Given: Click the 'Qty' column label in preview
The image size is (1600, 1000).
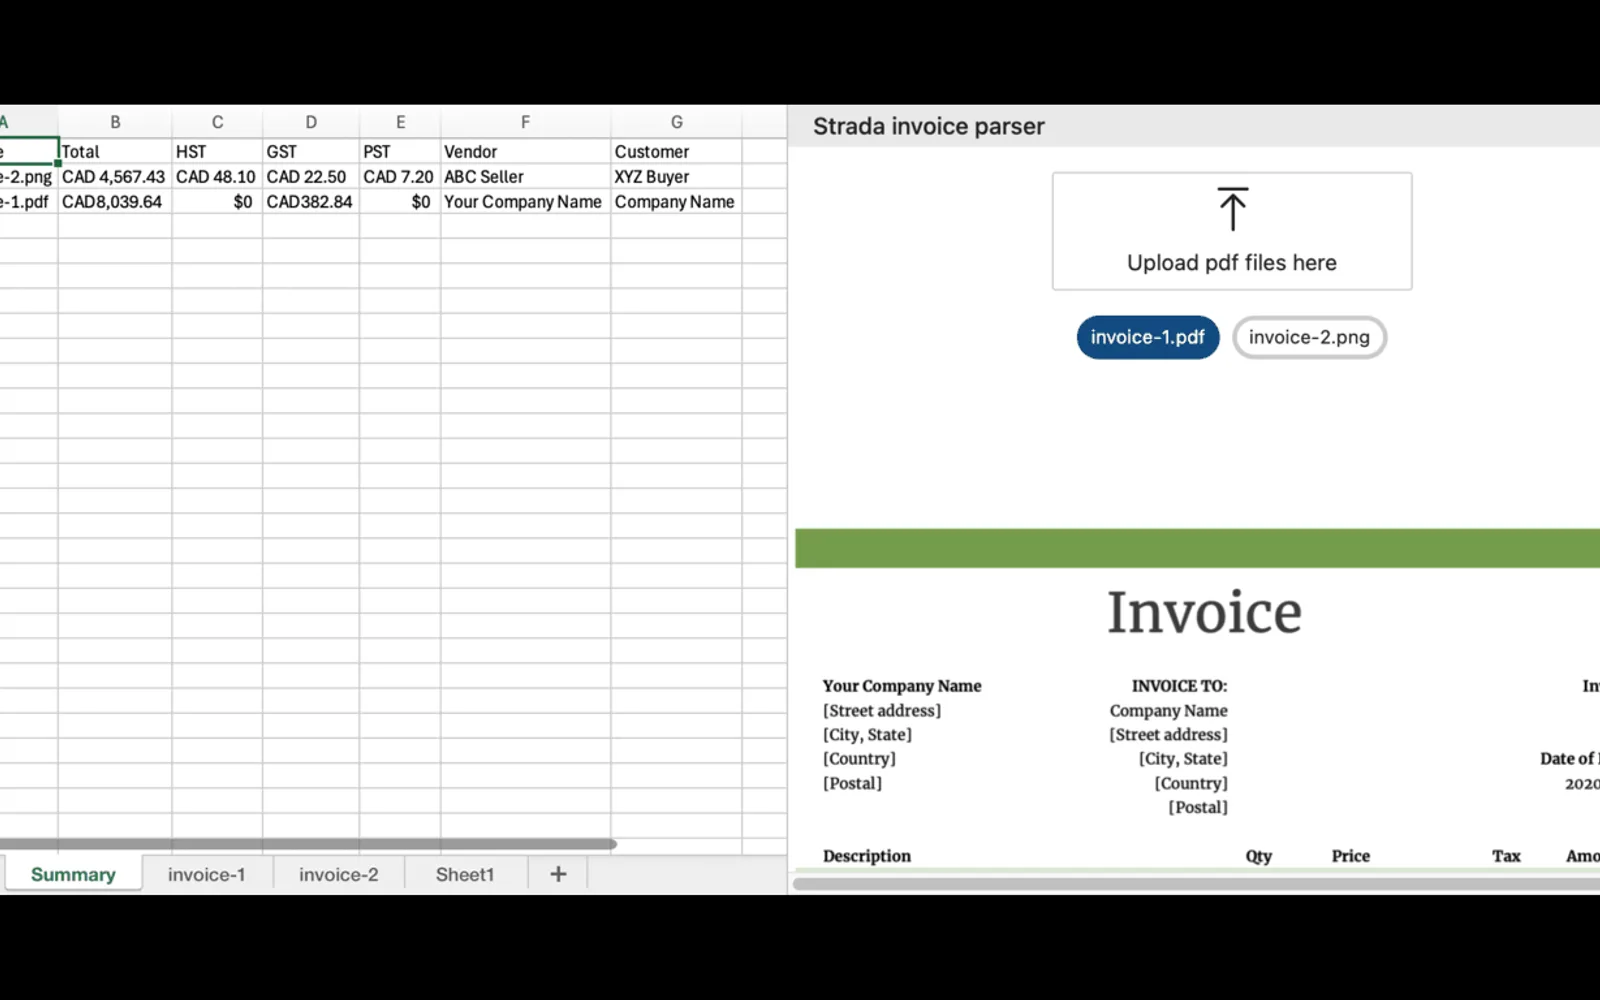Looking at the screenshot, I should (x=1259, y=856).
